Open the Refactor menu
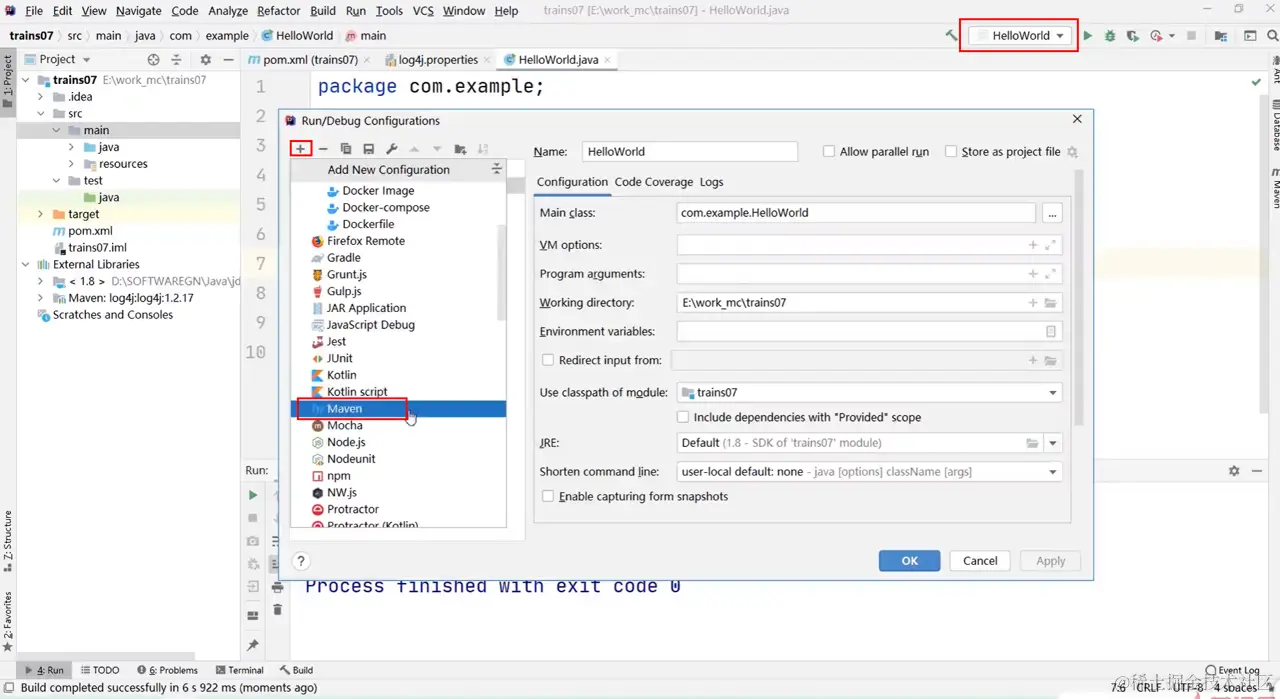The image size is (1280, 699). (x=278, y=10)
